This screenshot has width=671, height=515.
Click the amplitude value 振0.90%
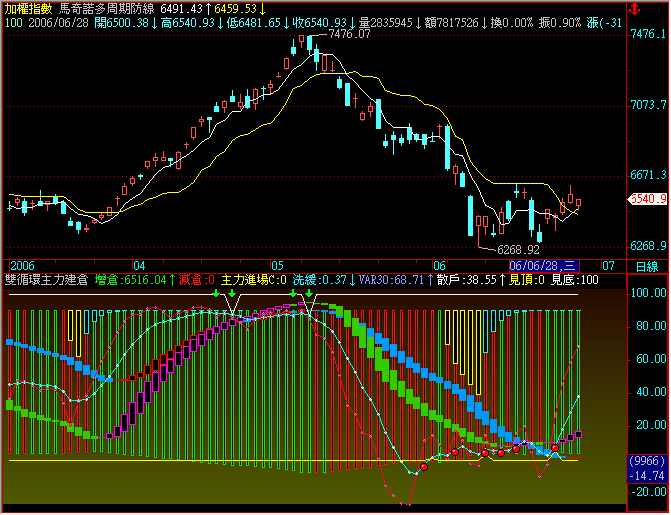[559, 23]
